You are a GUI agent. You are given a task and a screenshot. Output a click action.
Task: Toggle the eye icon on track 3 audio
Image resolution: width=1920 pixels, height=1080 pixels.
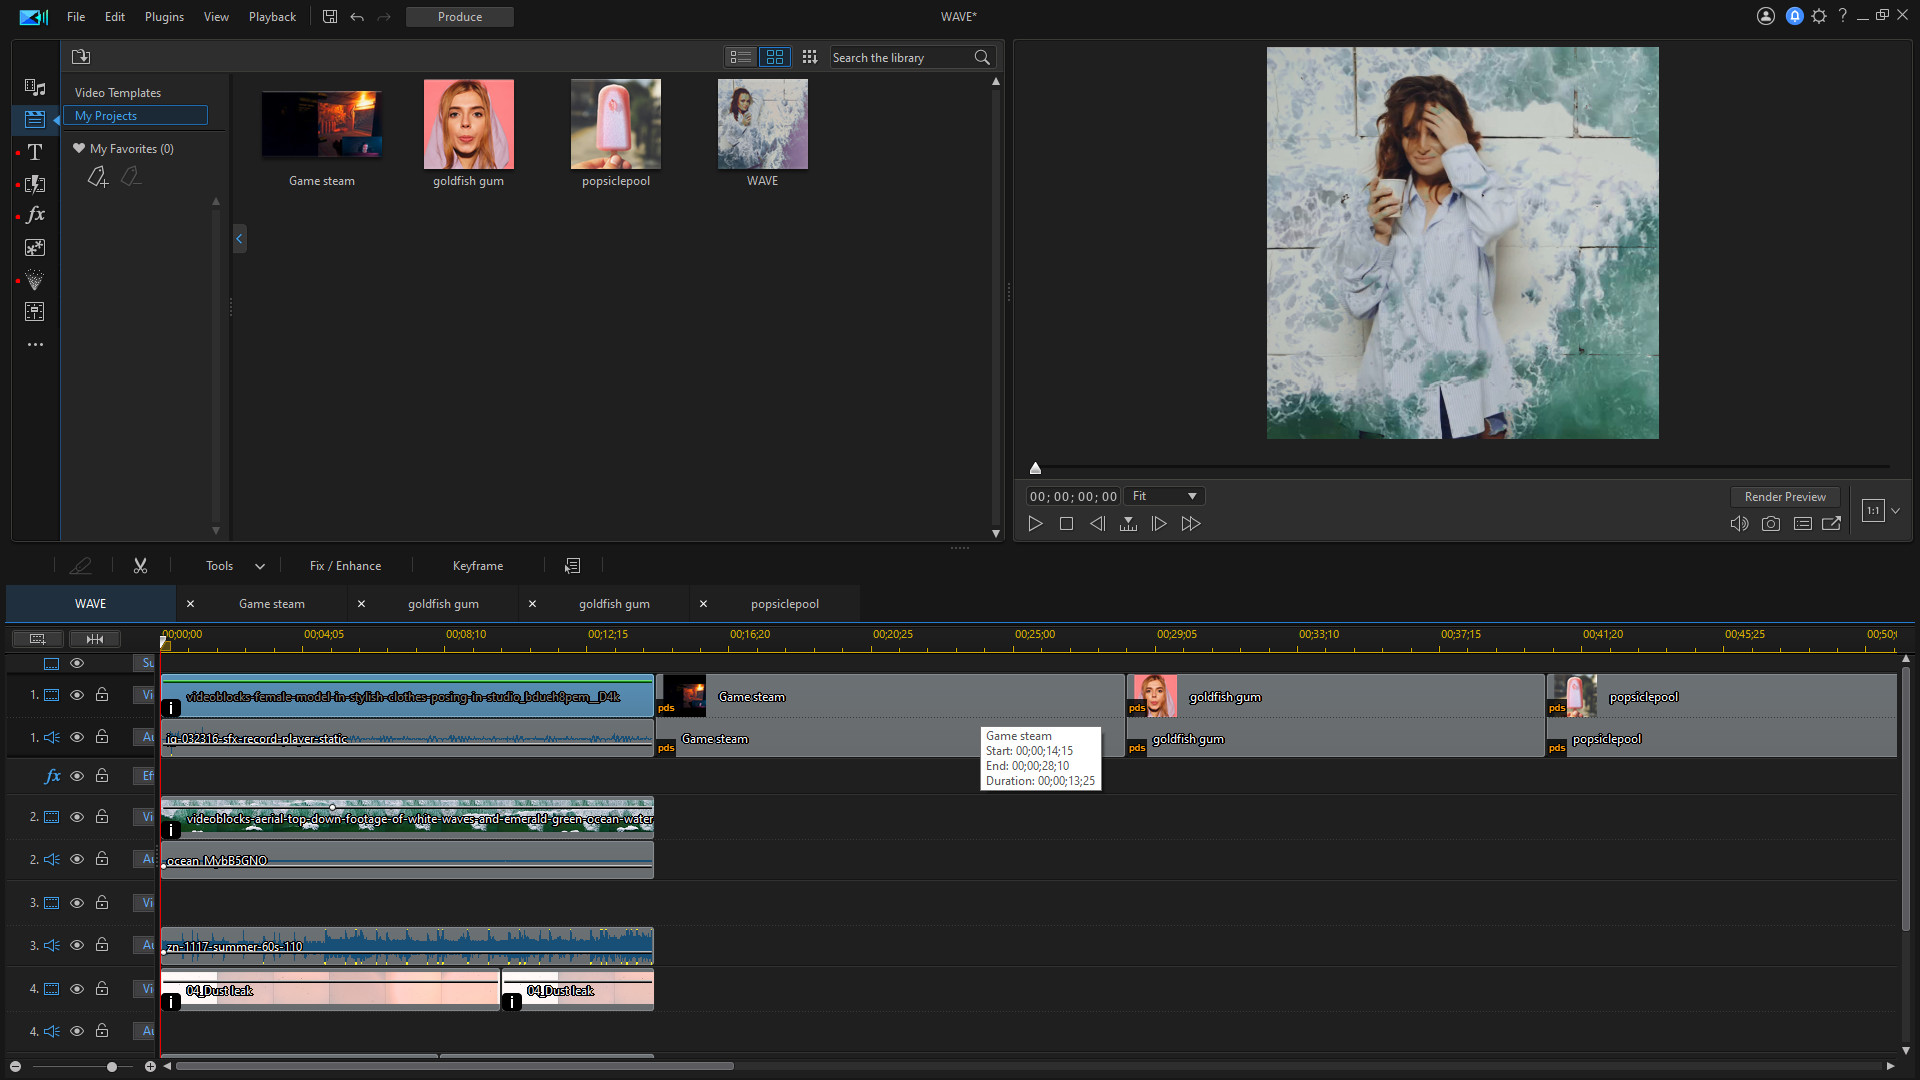(77, 945)
